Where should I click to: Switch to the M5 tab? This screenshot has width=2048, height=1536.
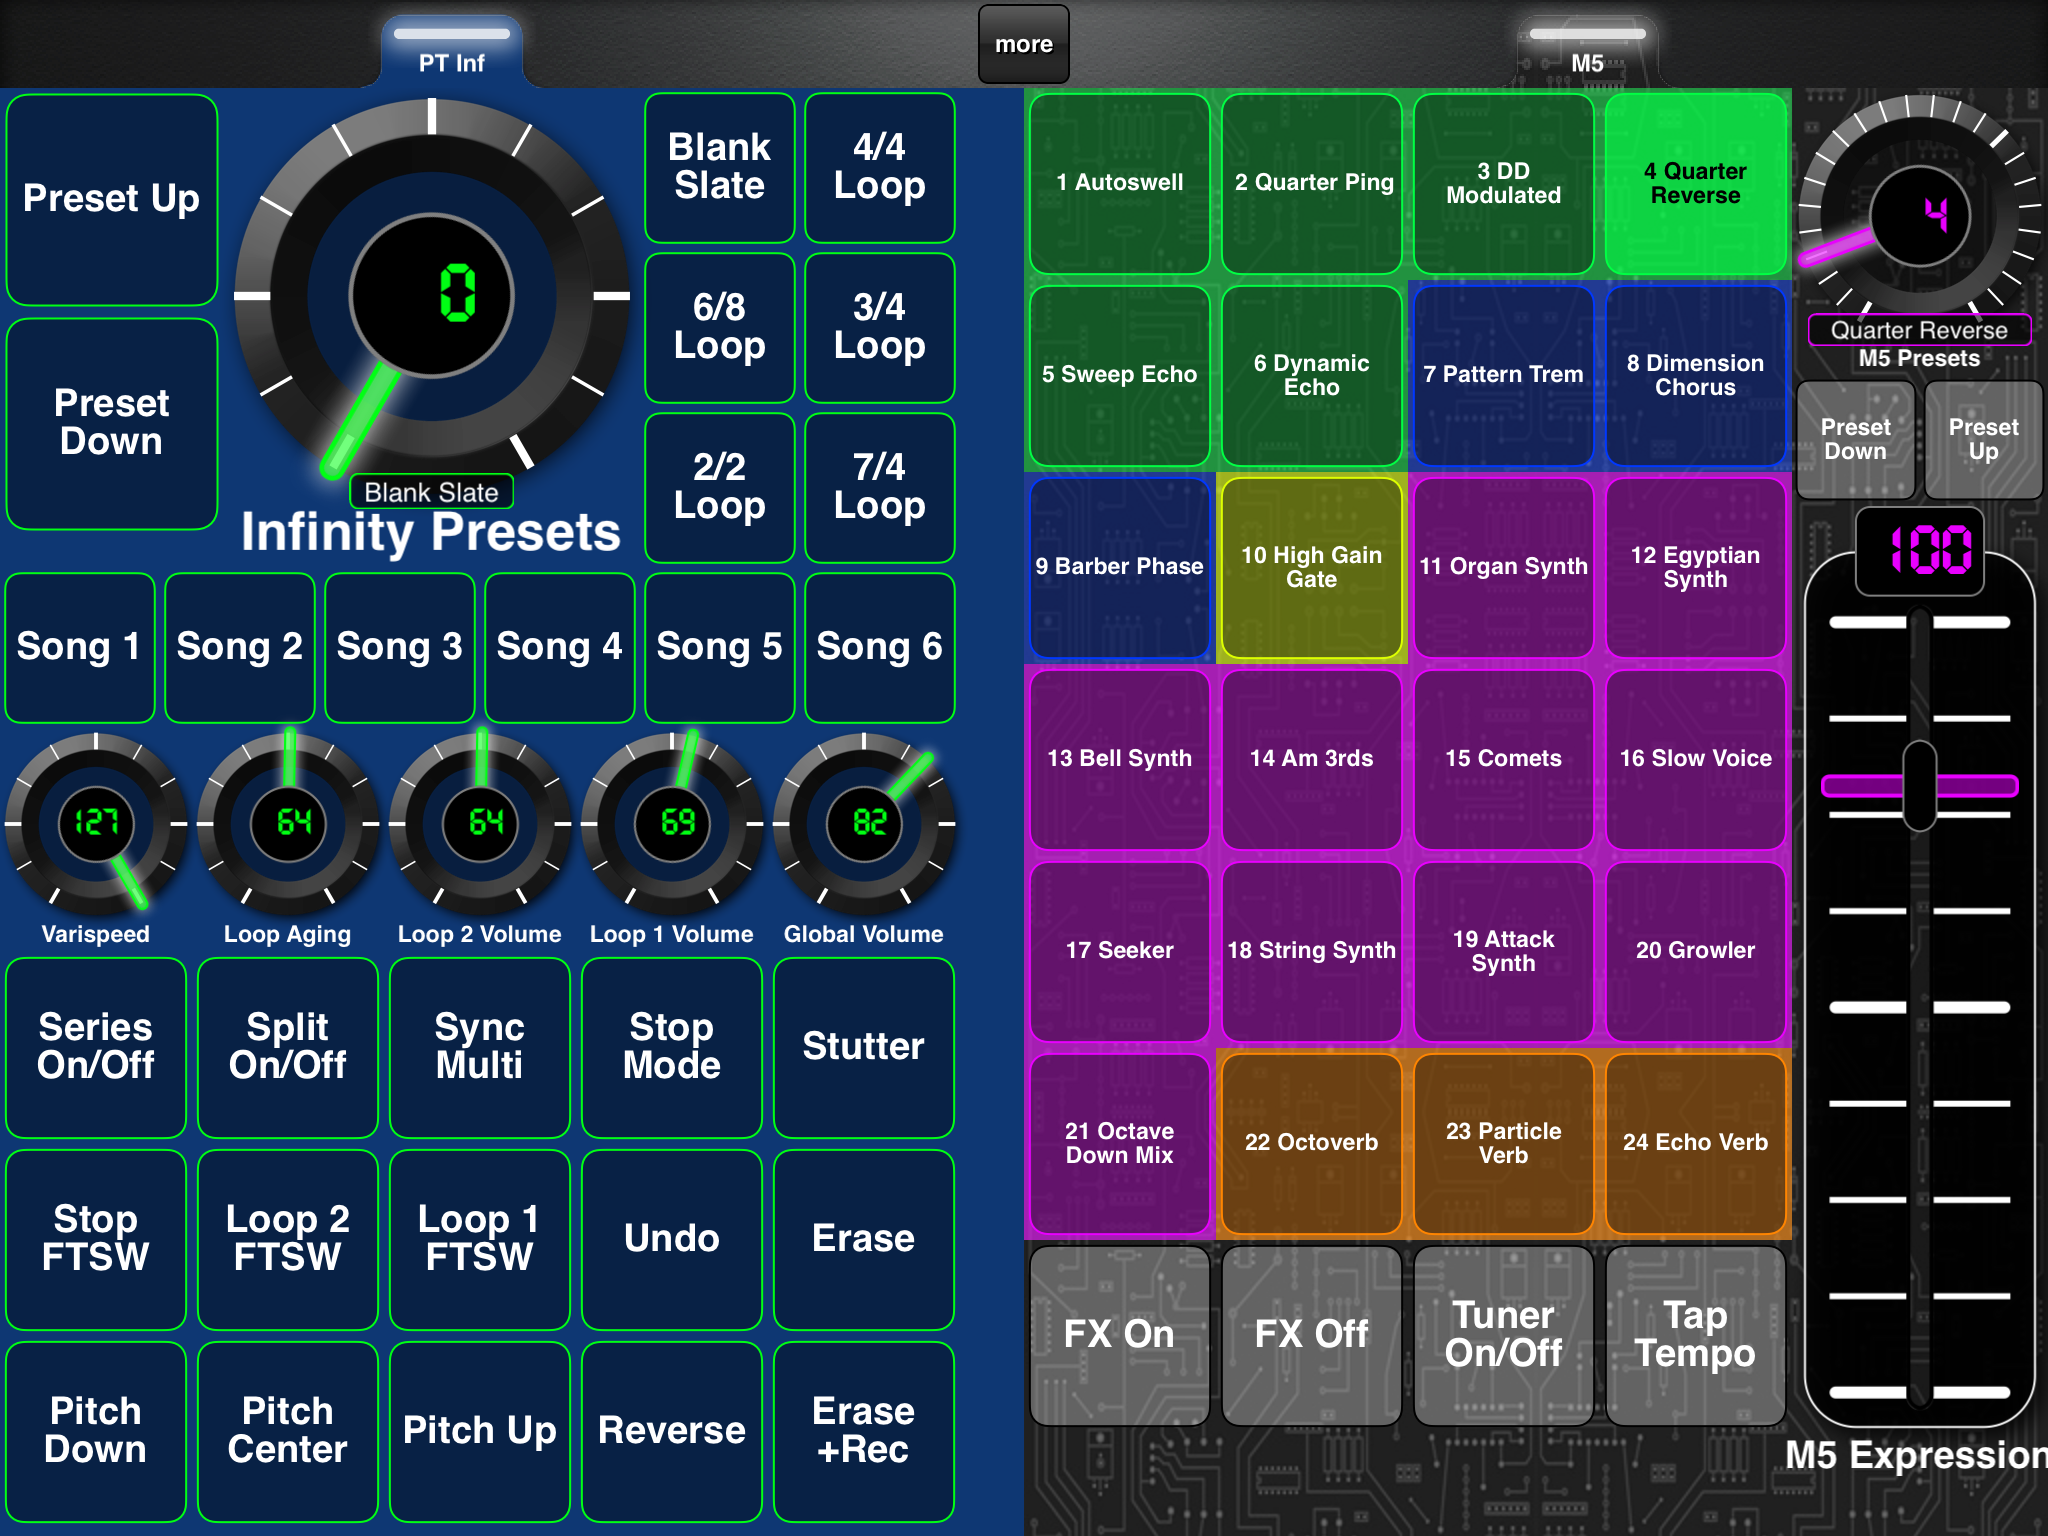(1587, 50)
